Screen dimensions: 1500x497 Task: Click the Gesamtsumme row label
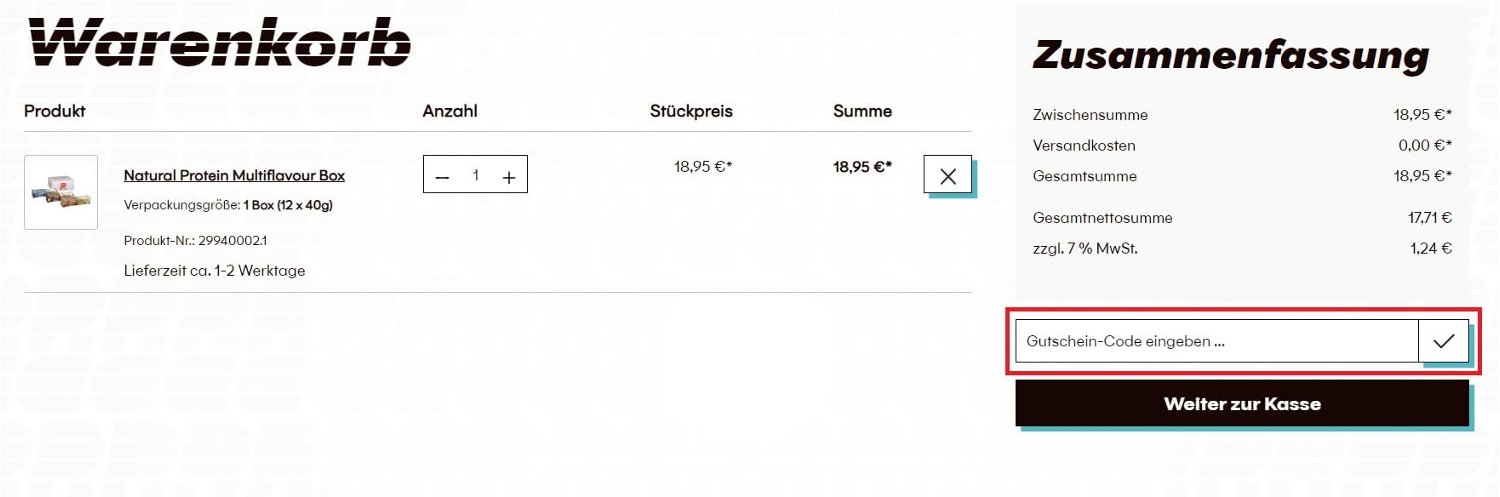click(x=1085, y=176)
